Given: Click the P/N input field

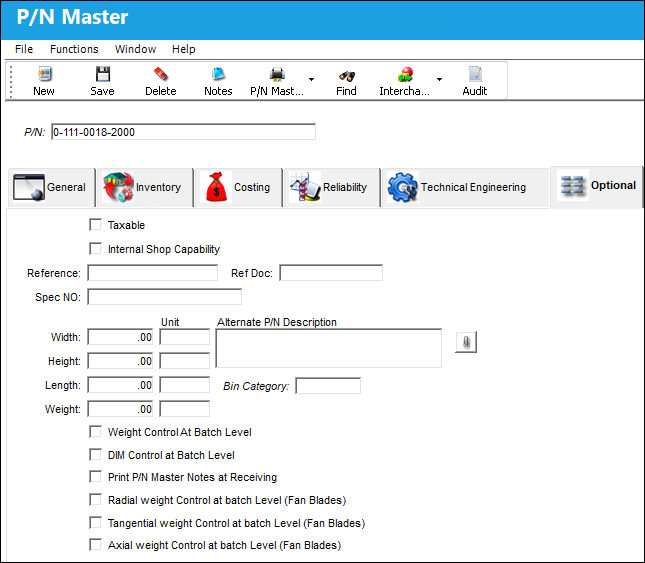Looking at the screenshot, I should tap(183, 132).
